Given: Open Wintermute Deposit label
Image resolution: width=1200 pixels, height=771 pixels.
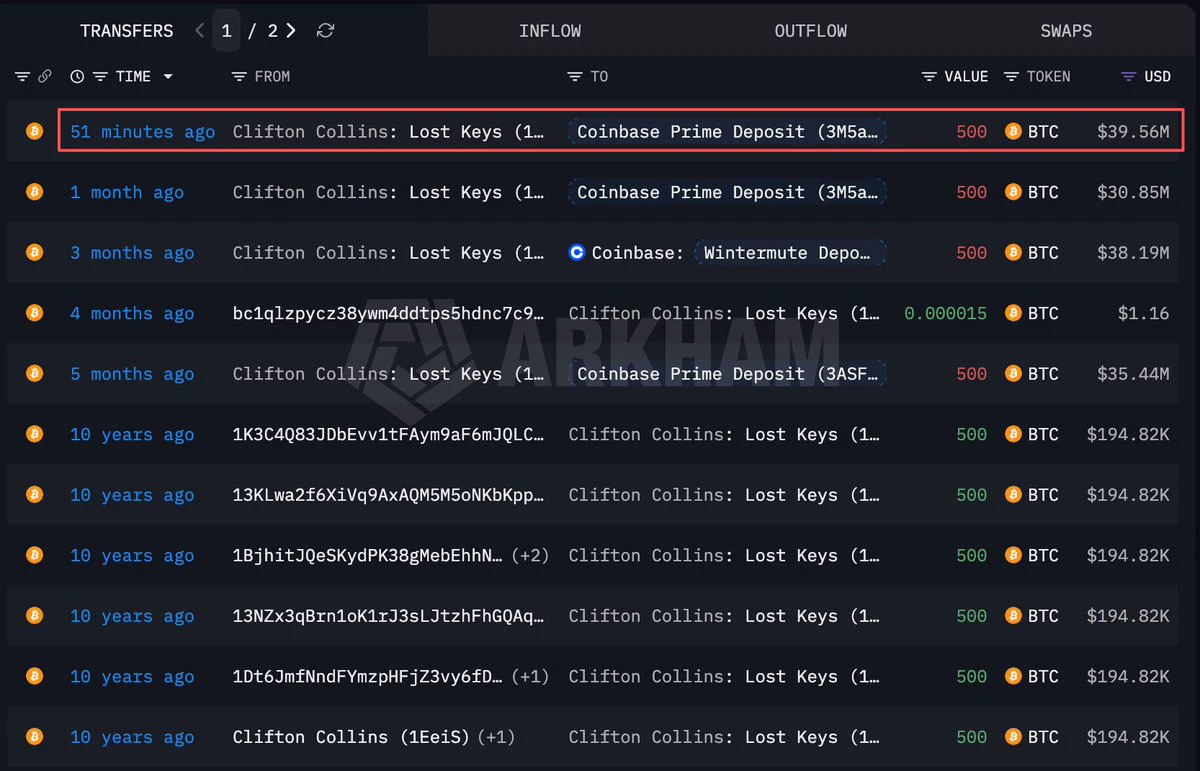Looking at the screenshot, I should pos(790,253).
